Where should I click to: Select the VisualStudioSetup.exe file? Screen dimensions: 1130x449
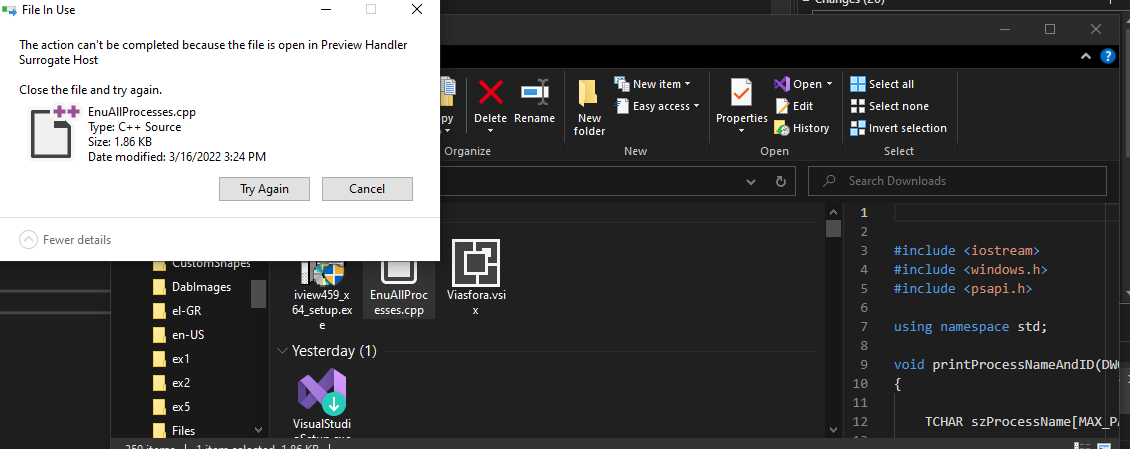click(x=322, y=405)
